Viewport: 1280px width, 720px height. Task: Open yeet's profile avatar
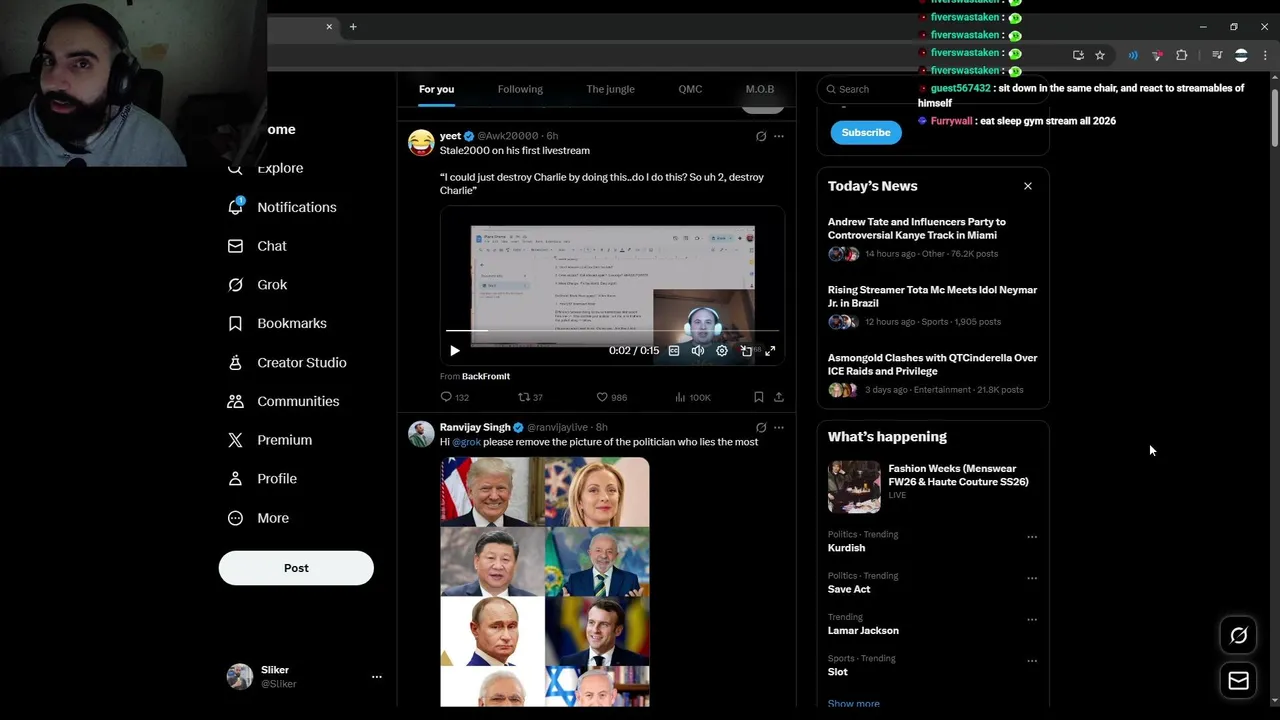[421, 142]
